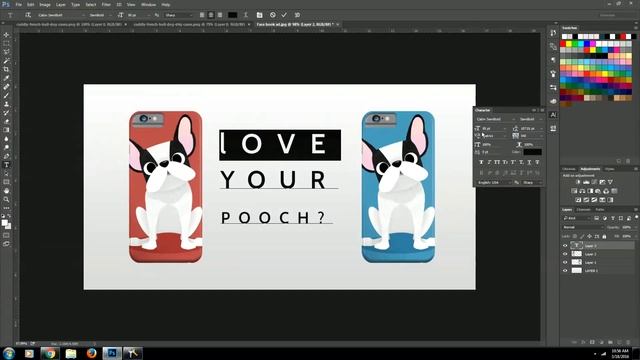This screenshot has height=360, width=640.
Task: Hide the bottom layer via eye icon
Action: pos(565,271)
